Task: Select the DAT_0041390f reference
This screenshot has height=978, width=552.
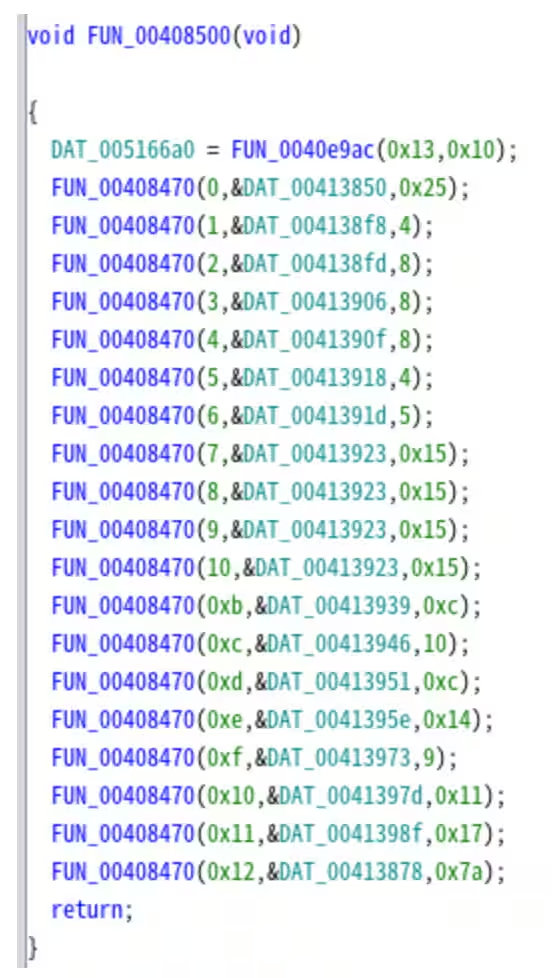Action: (315, 341)
